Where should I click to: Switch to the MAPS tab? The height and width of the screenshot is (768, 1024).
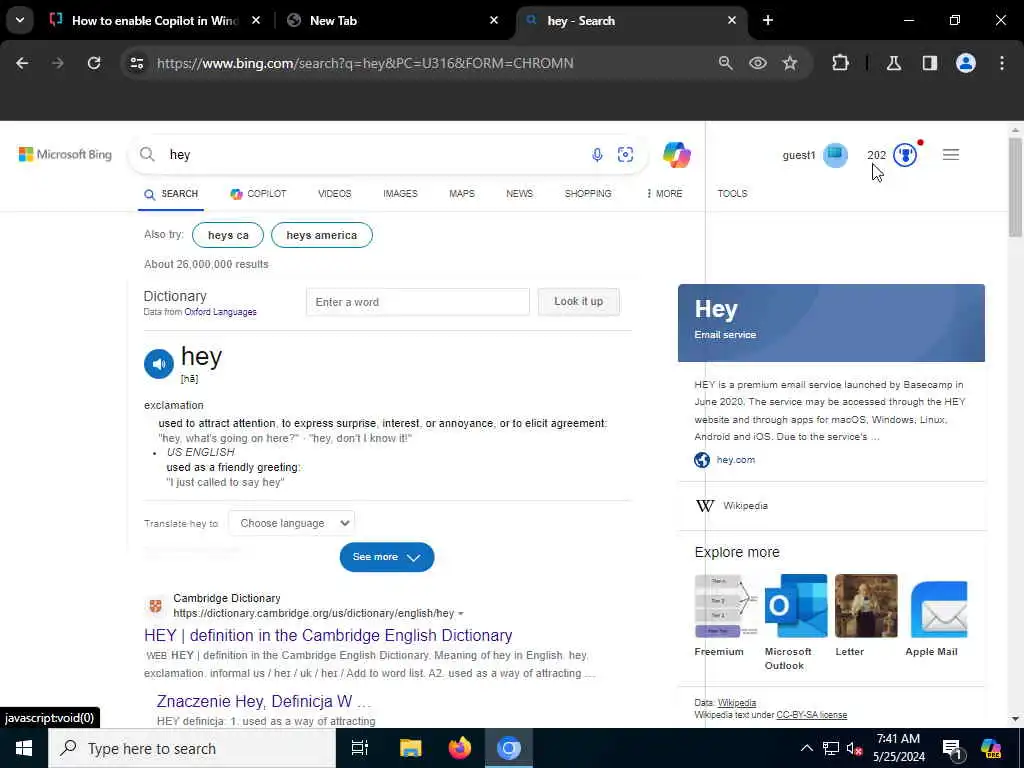point(462,193)
